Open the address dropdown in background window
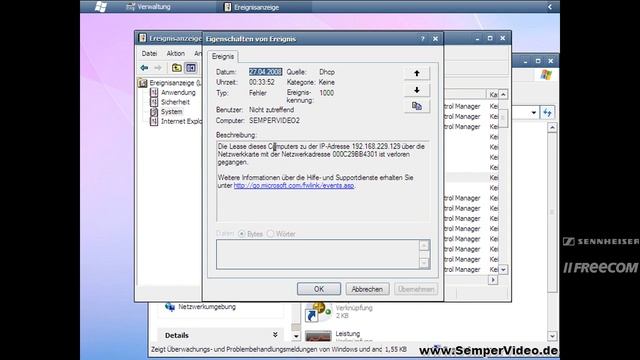 click(x=533, y=113)
